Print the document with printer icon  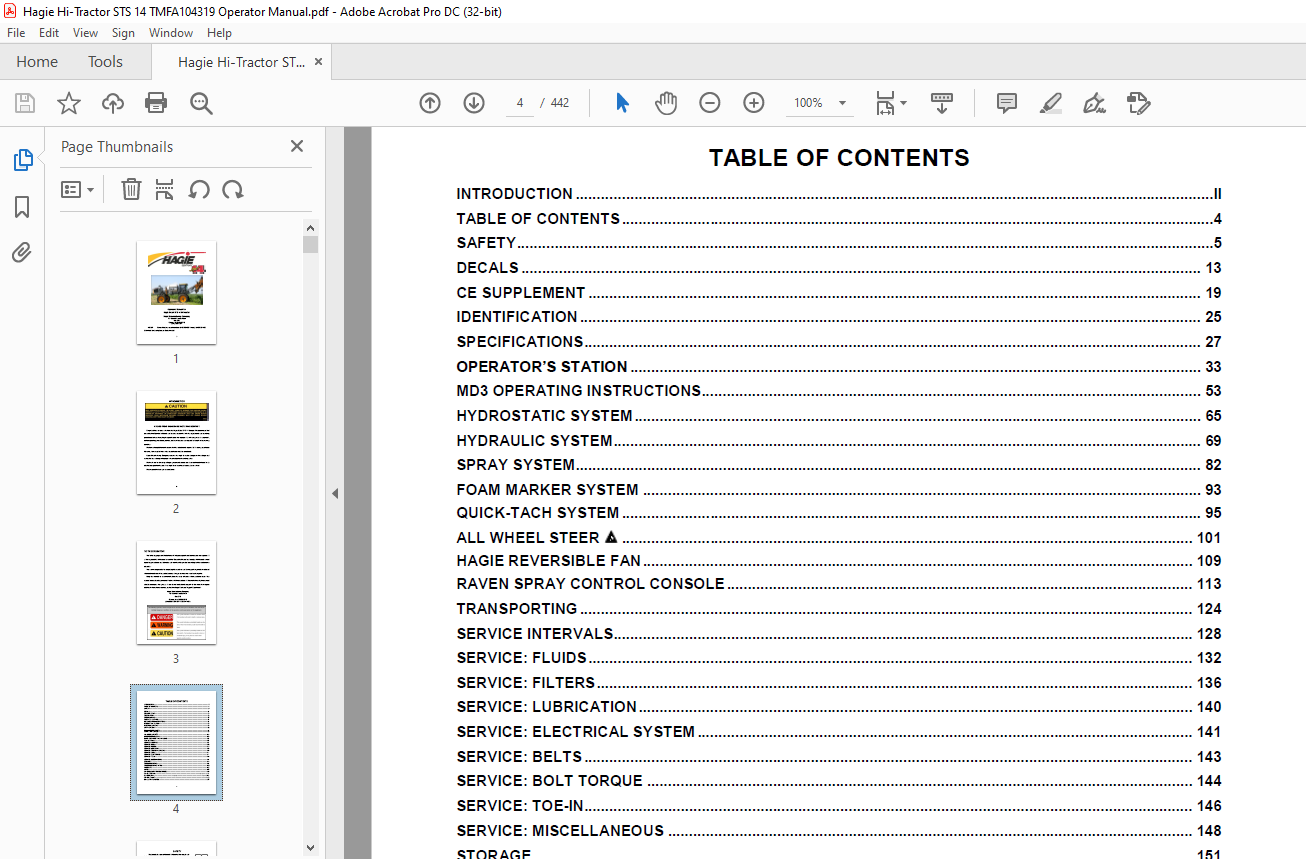[x=156, y=103]
